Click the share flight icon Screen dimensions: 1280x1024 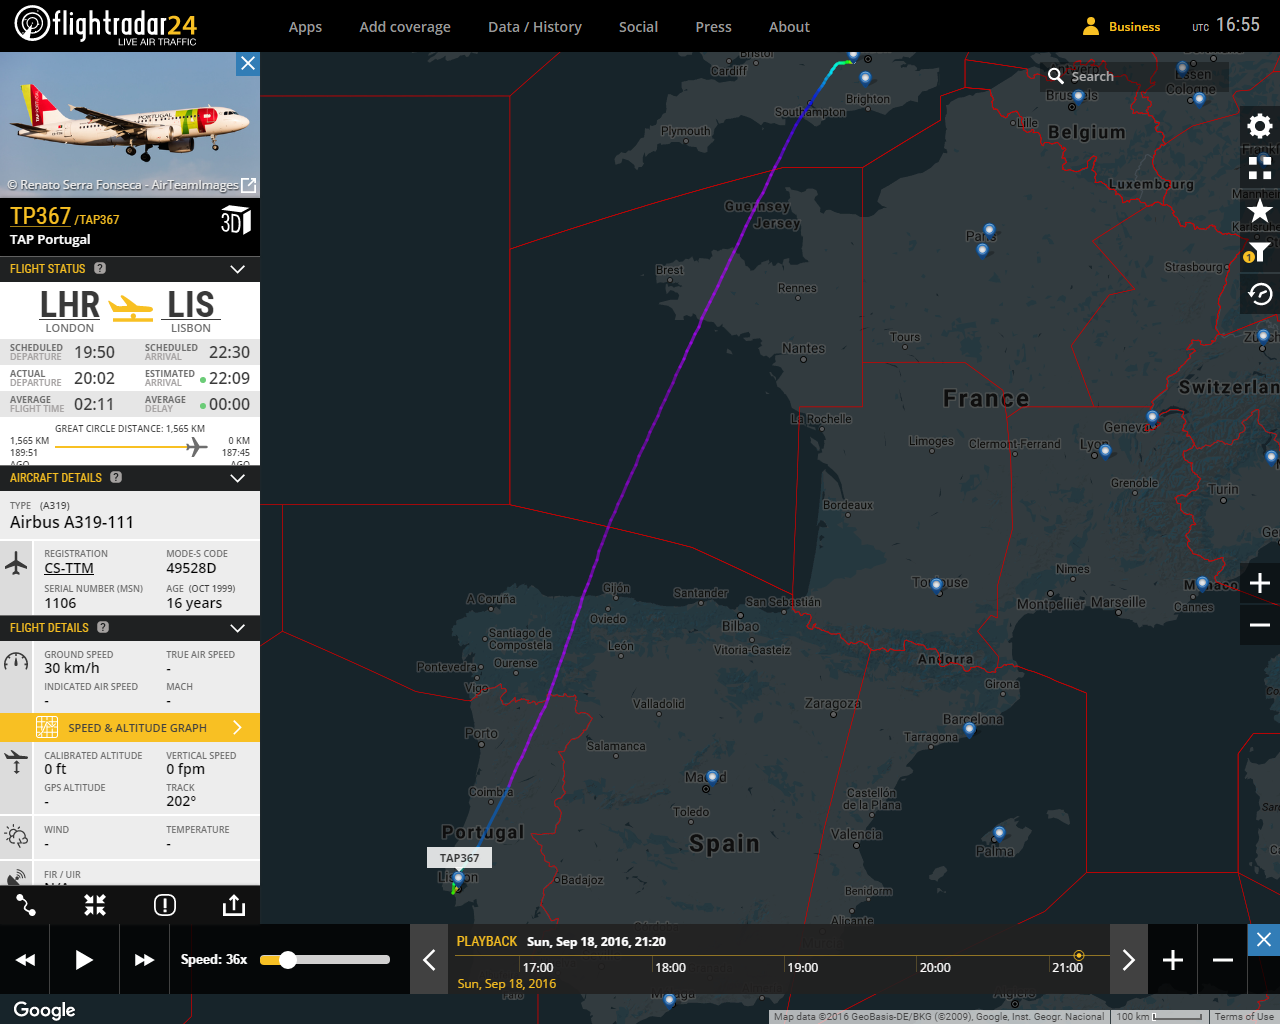point(233,905)
